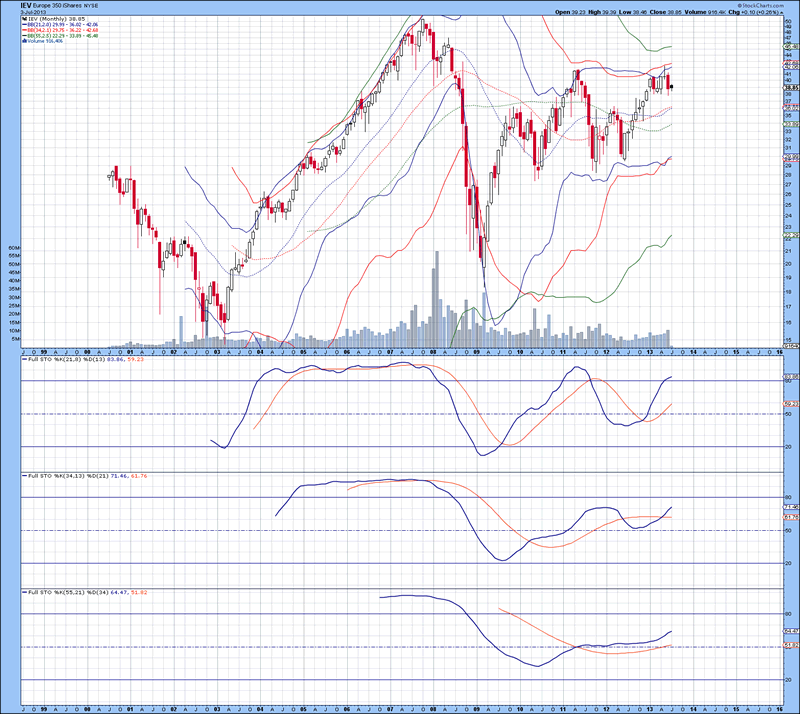
Task: Click the black last-price dot on chart
Action: (672, 87)
